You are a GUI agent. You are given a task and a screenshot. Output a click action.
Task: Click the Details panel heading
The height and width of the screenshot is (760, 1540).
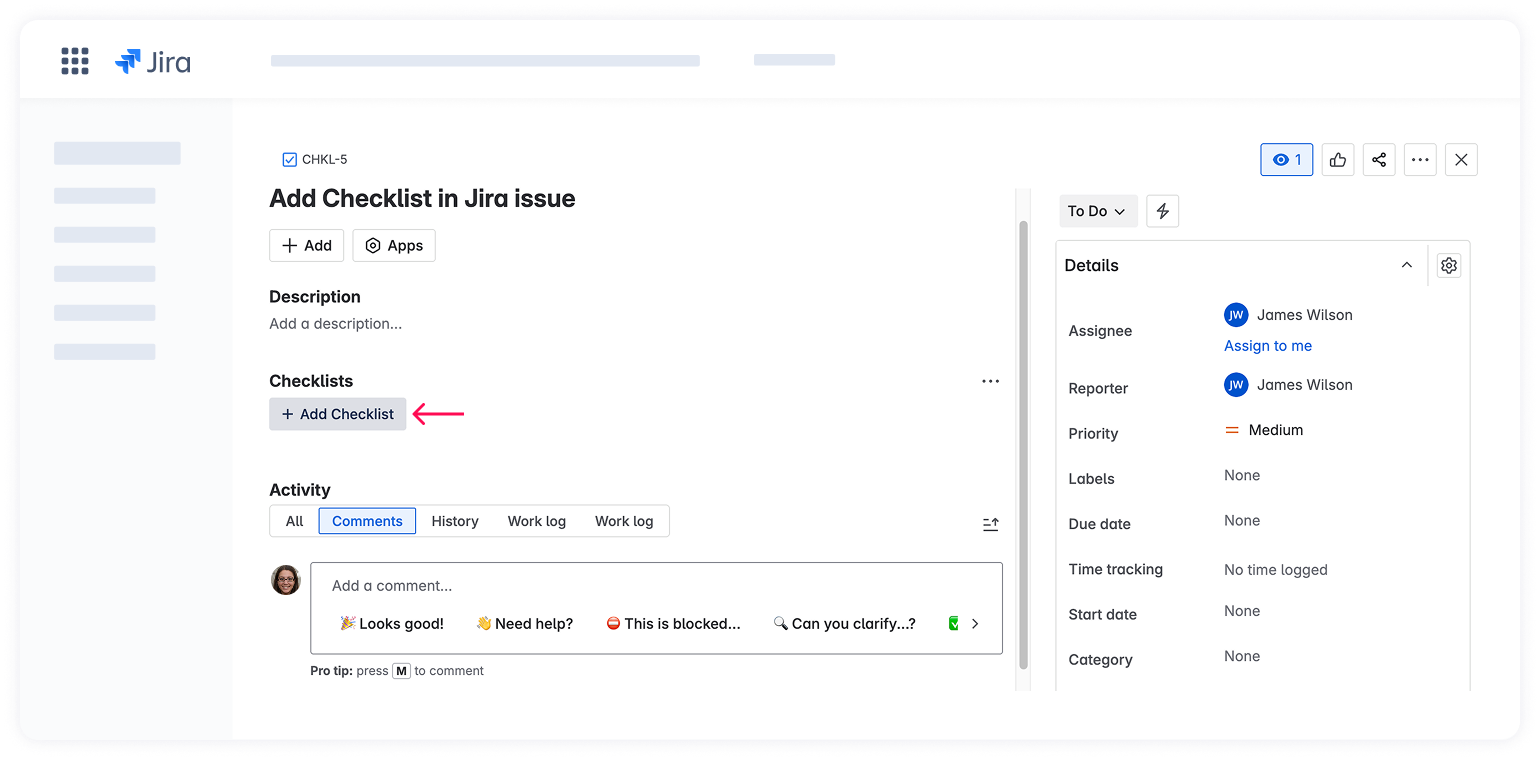pos(1091,265)
